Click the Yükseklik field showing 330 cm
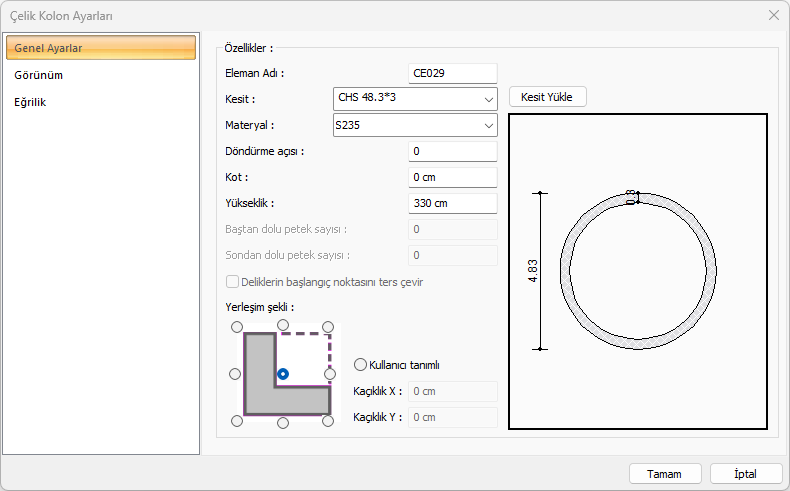The height and width of the screenshot is (491, 790). pyautogui.click(x=453, y=203)
